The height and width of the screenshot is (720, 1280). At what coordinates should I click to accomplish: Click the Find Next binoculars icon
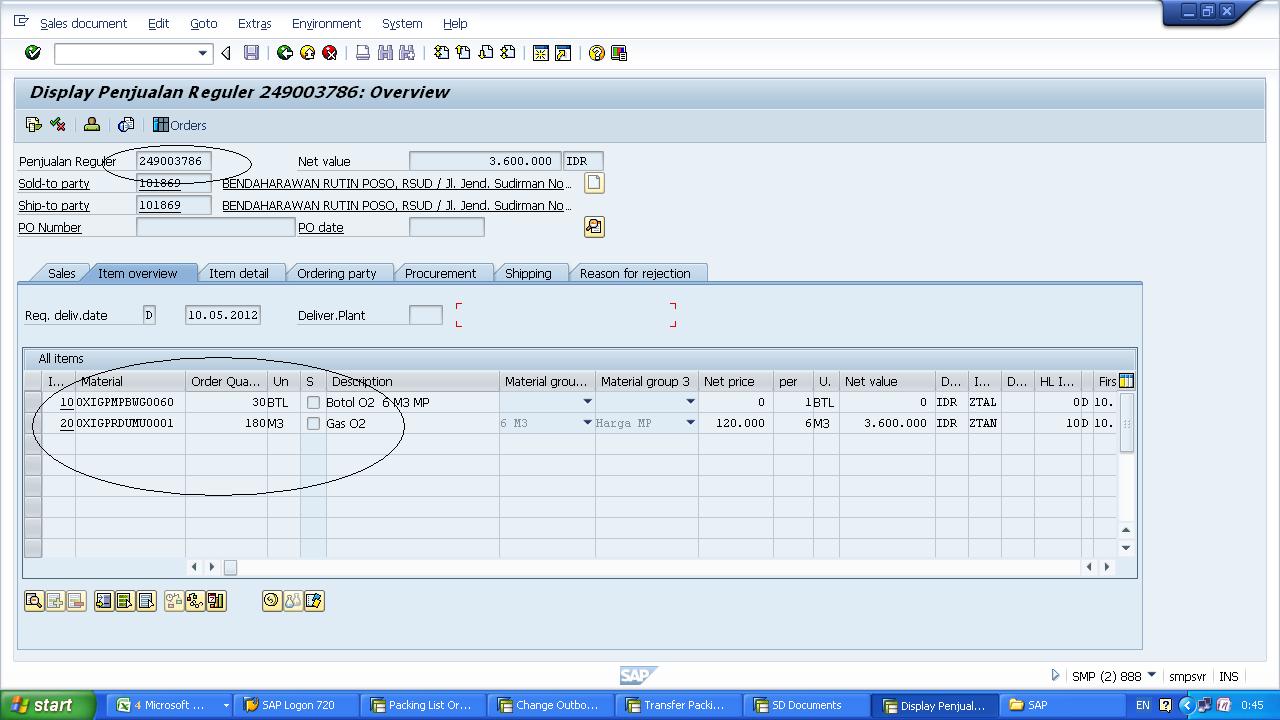point(407,53)
